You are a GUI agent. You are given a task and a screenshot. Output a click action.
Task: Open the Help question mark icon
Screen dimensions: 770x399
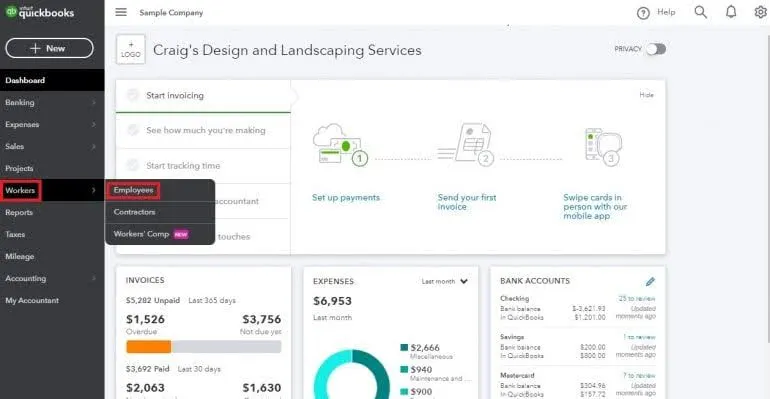643,13
